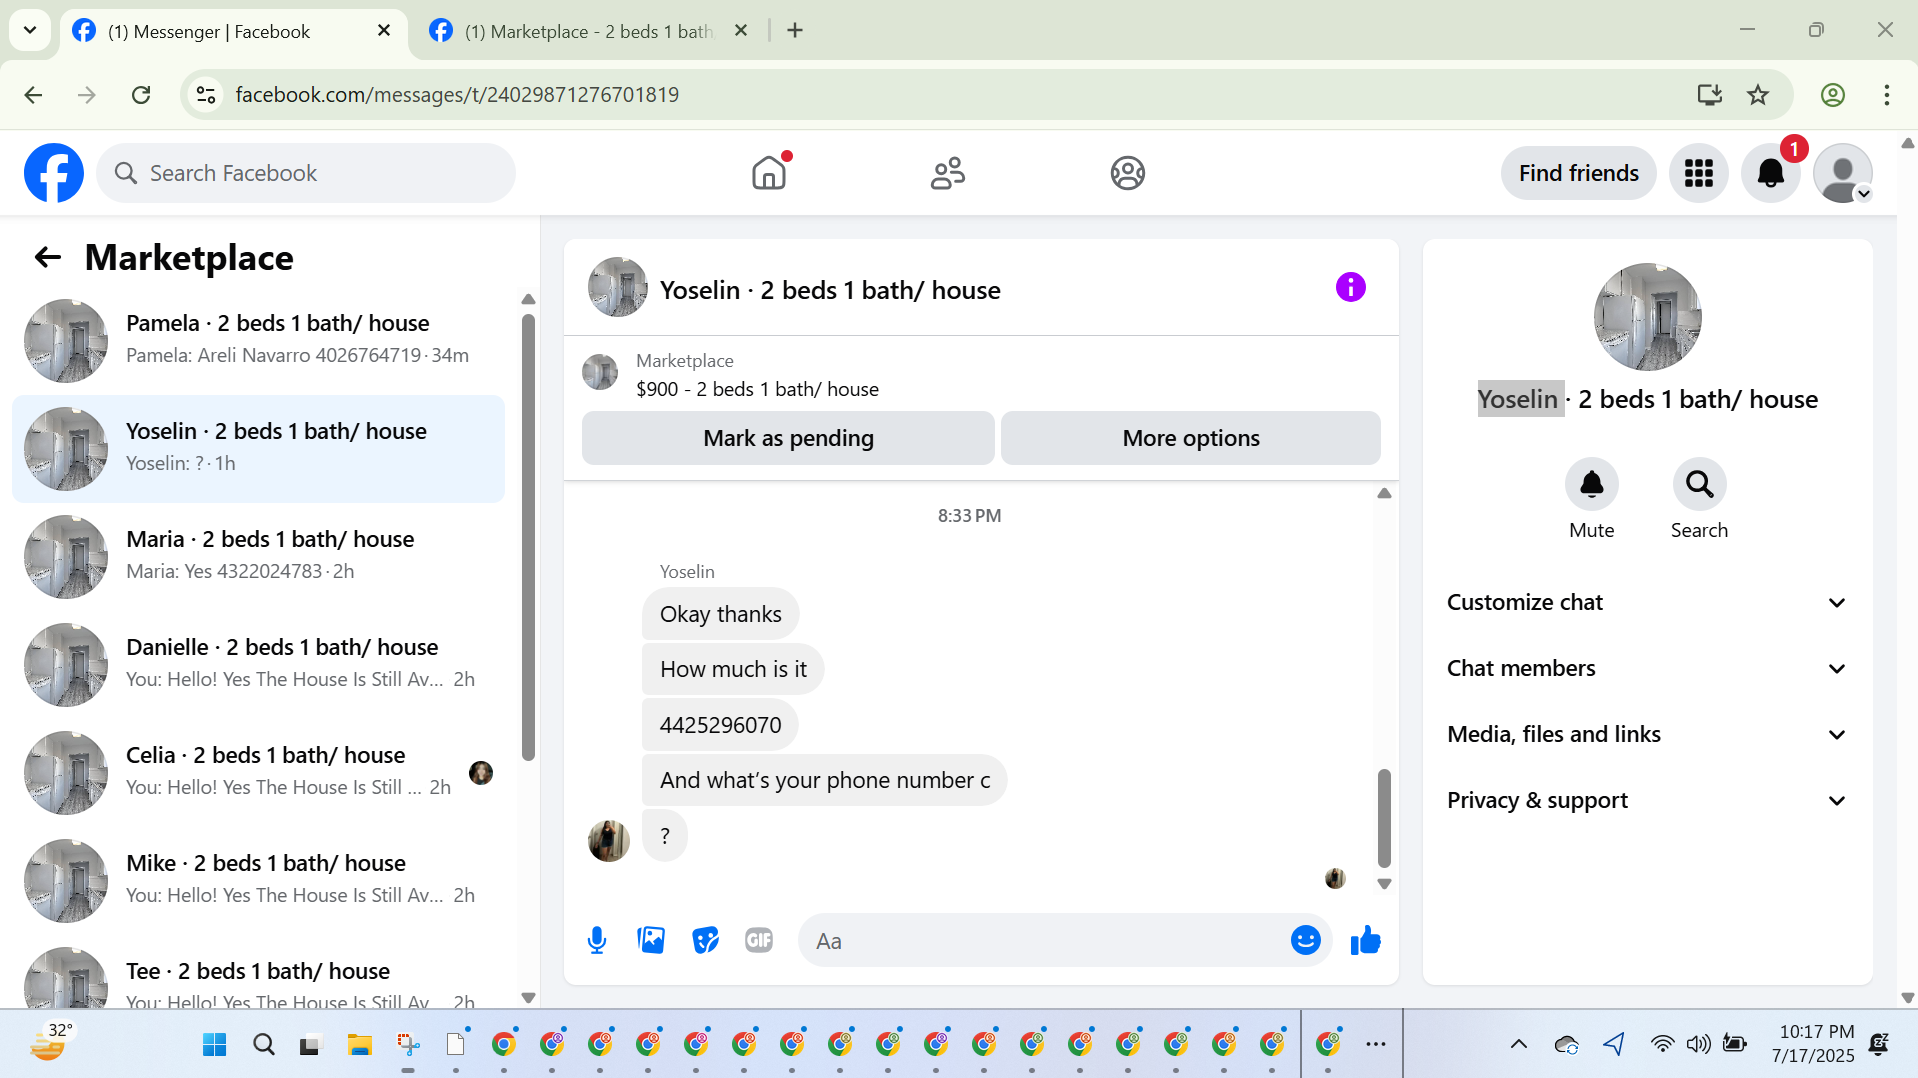
Task: Open the tab search dropdown
Action: coord(30,30)
